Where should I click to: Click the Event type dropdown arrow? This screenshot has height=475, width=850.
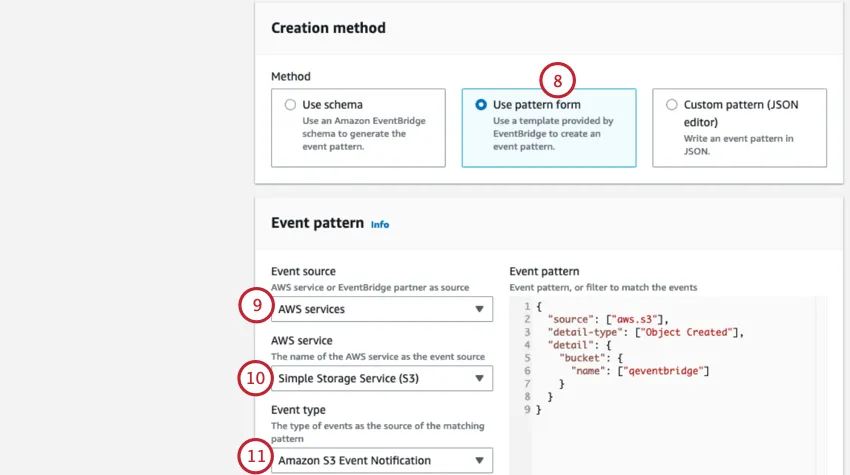click(480, 461)
